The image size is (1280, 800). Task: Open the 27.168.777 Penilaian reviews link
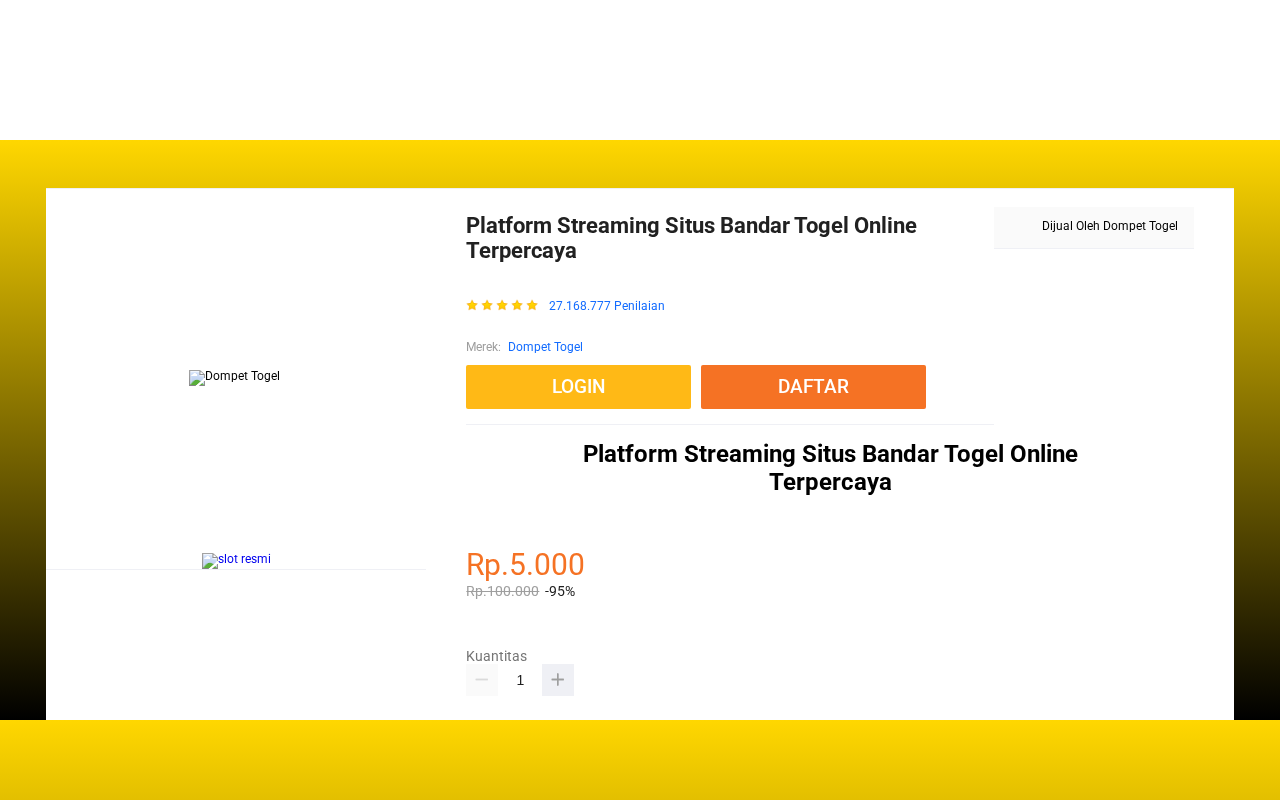coord(606,306)
